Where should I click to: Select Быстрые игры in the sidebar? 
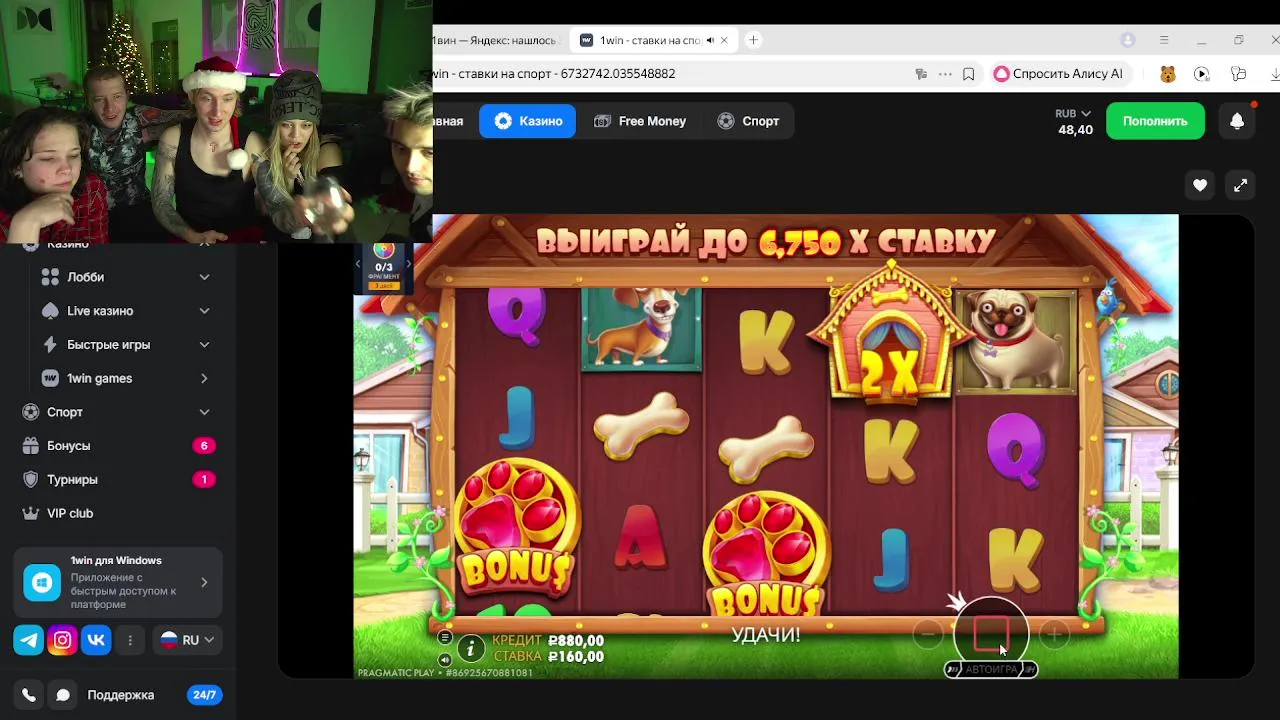(108, 345)
